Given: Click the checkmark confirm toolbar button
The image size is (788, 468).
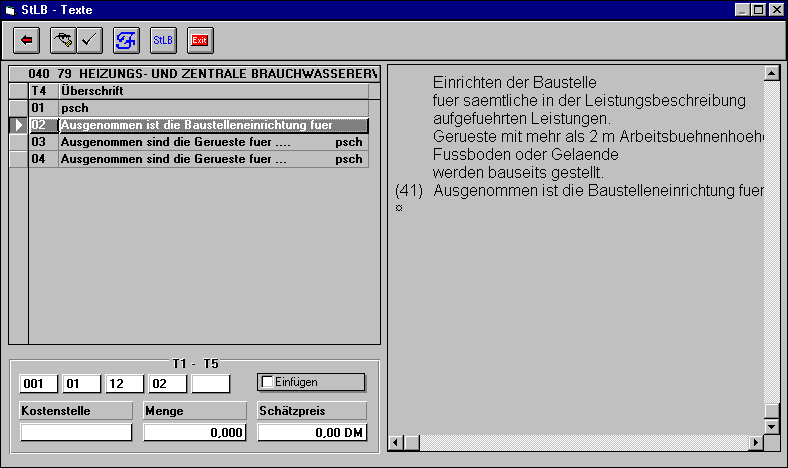Looking at the screenshot, I should pyautogui.click(x=90, y=40).
